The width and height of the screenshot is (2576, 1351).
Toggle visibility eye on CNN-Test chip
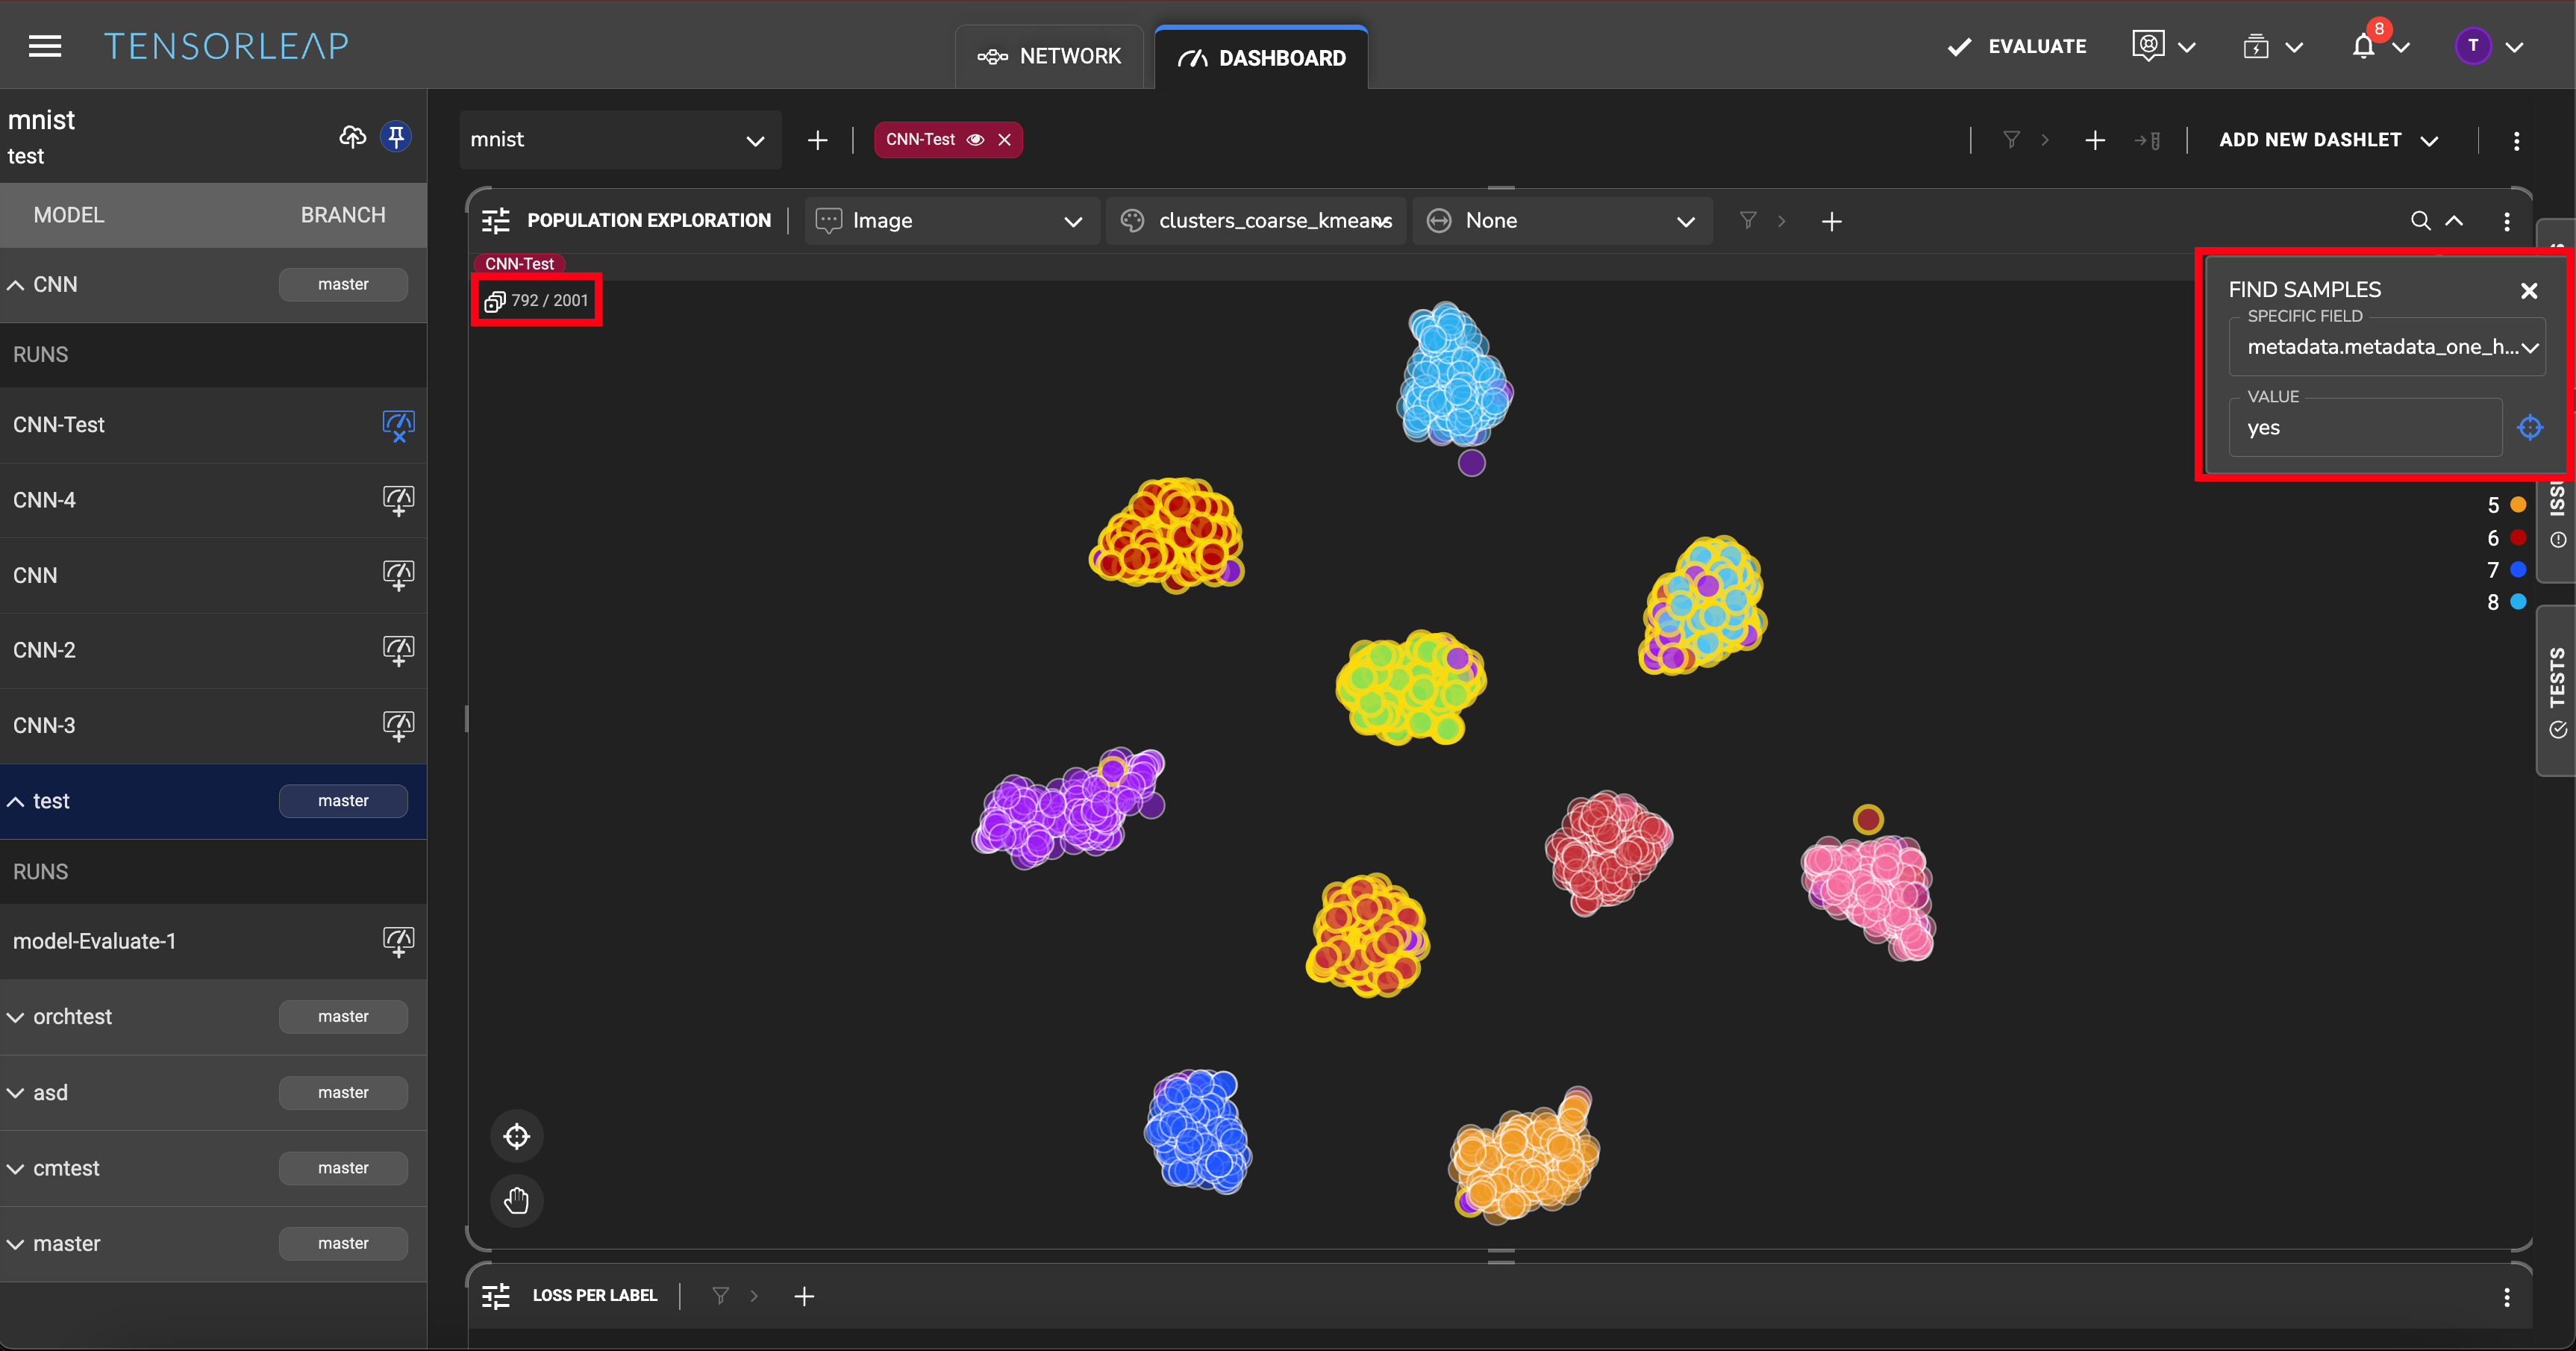coord(975,140)
